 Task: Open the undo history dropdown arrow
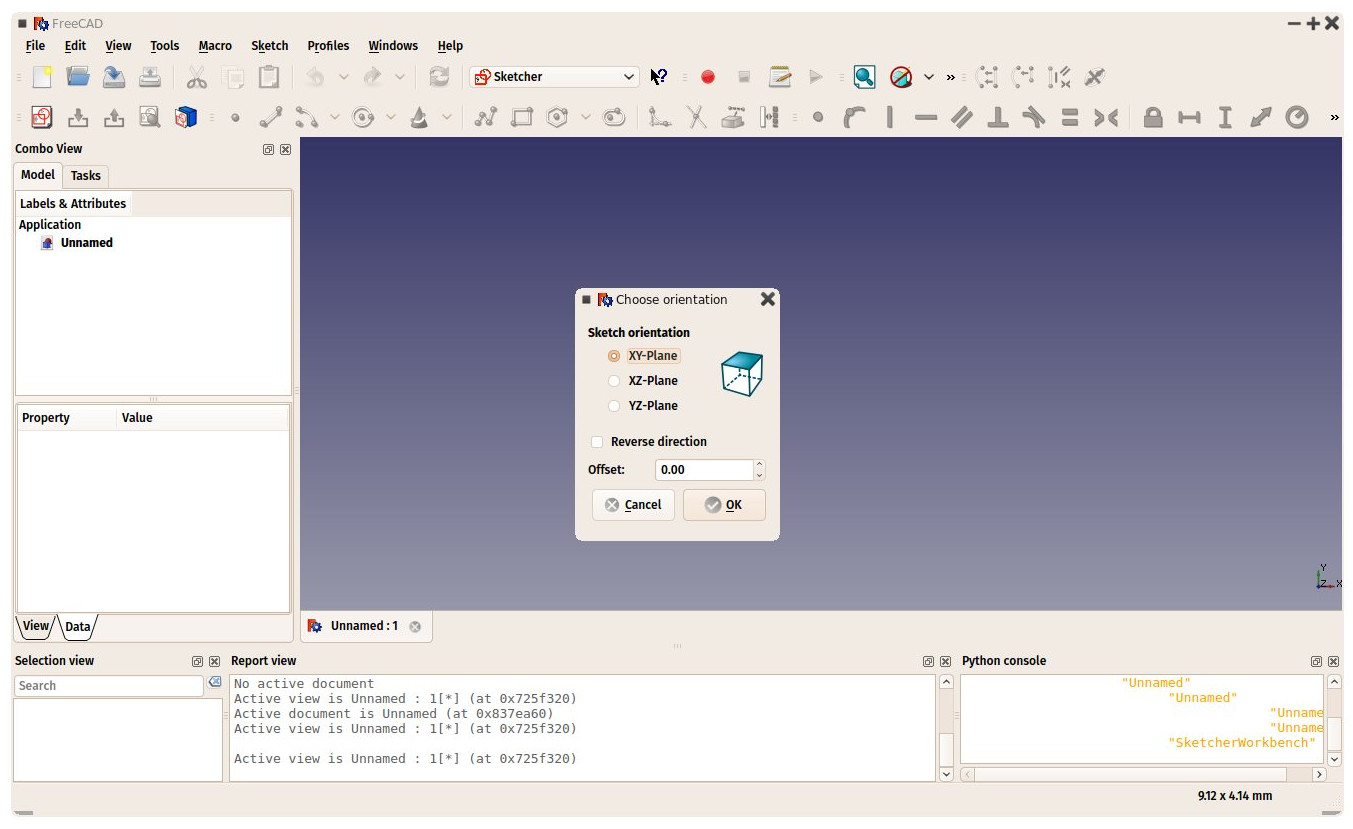(343, 77)
